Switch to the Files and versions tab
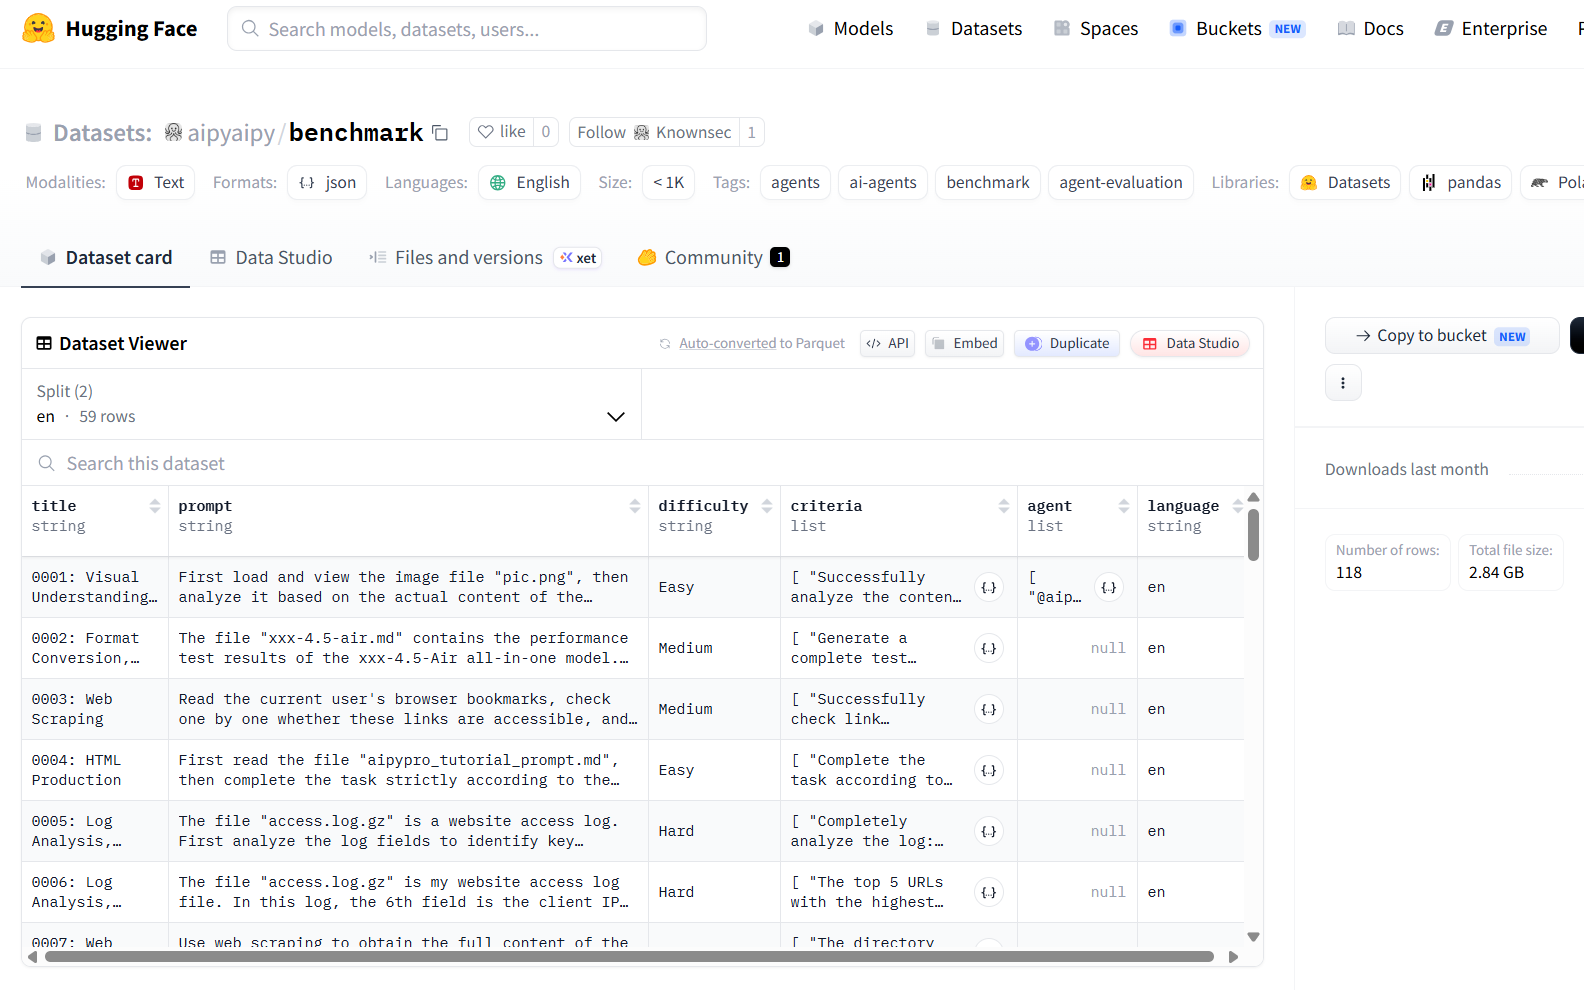Image resolution: width=1584 pixels, height=990 pixels. coord(485,258)
